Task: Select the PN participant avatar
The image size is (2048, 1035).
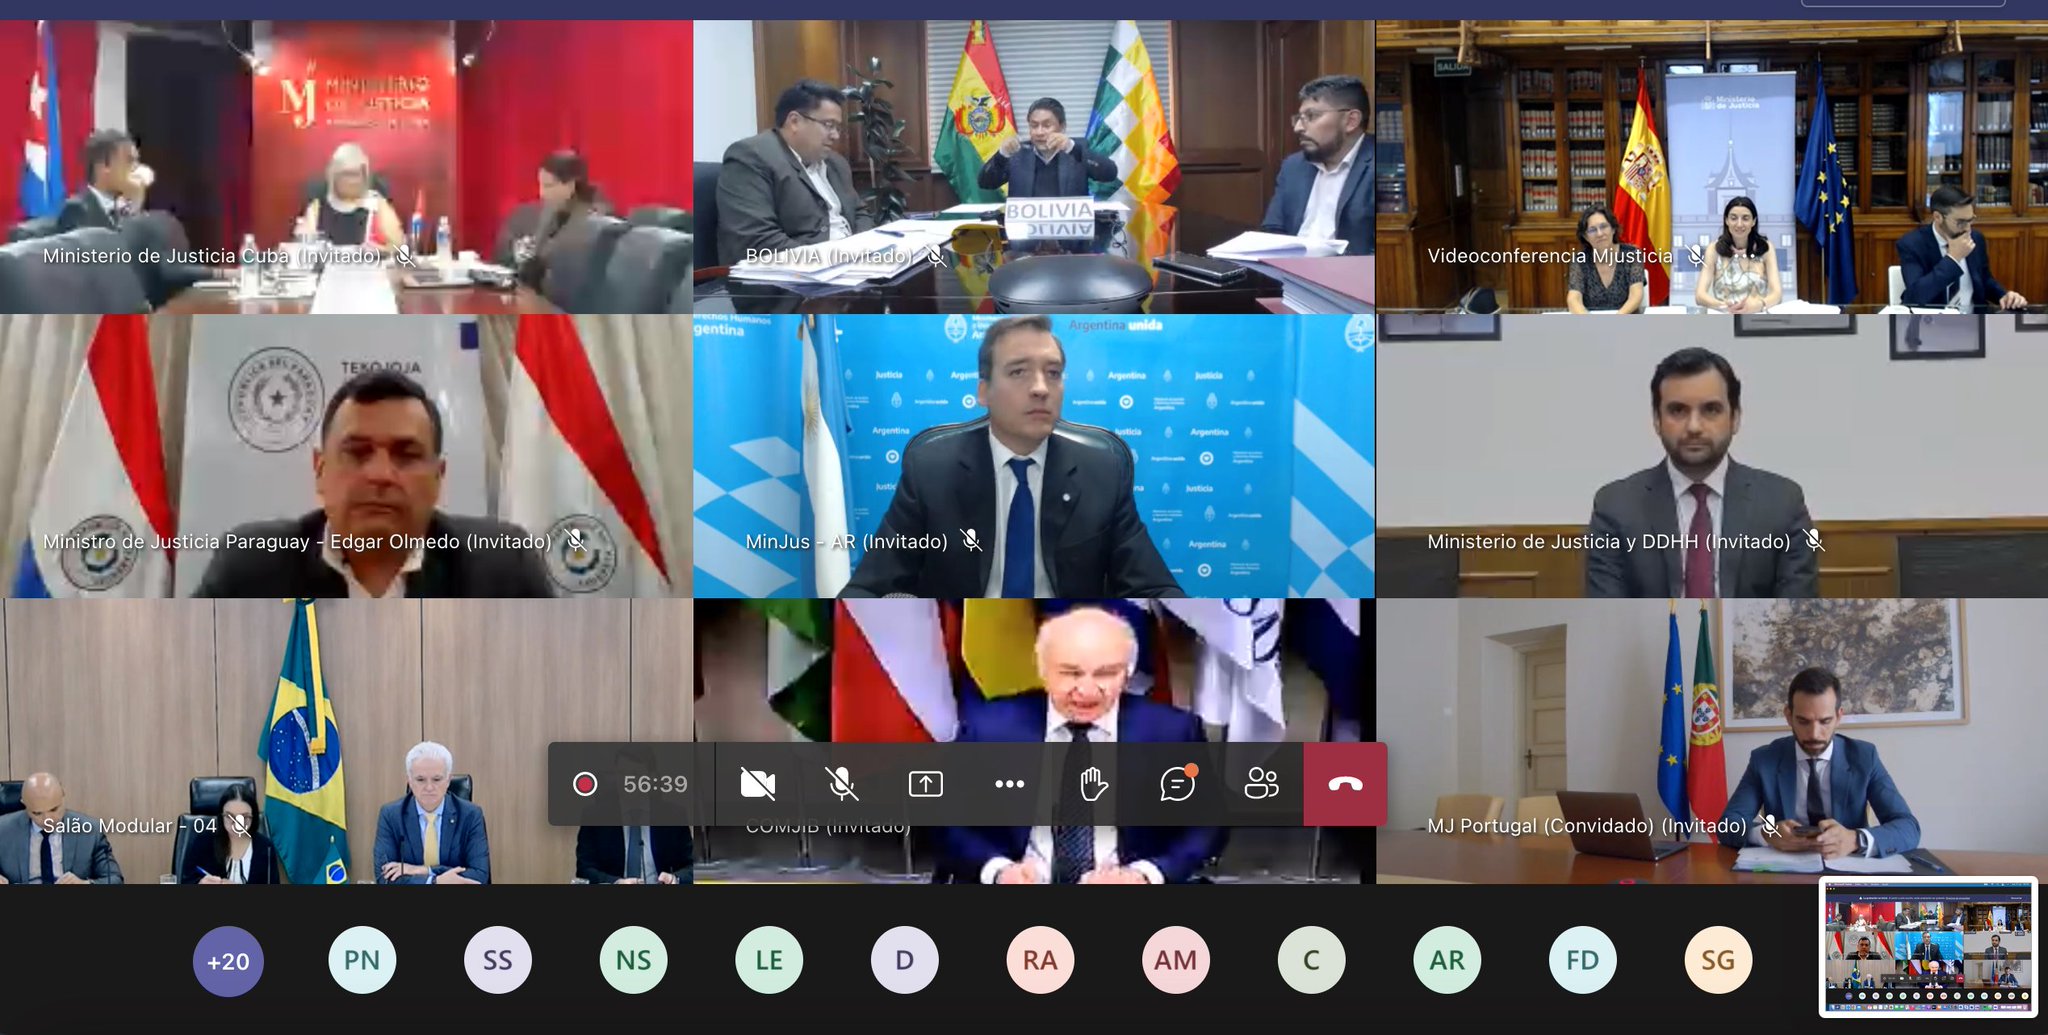Action: coord(362,960)
